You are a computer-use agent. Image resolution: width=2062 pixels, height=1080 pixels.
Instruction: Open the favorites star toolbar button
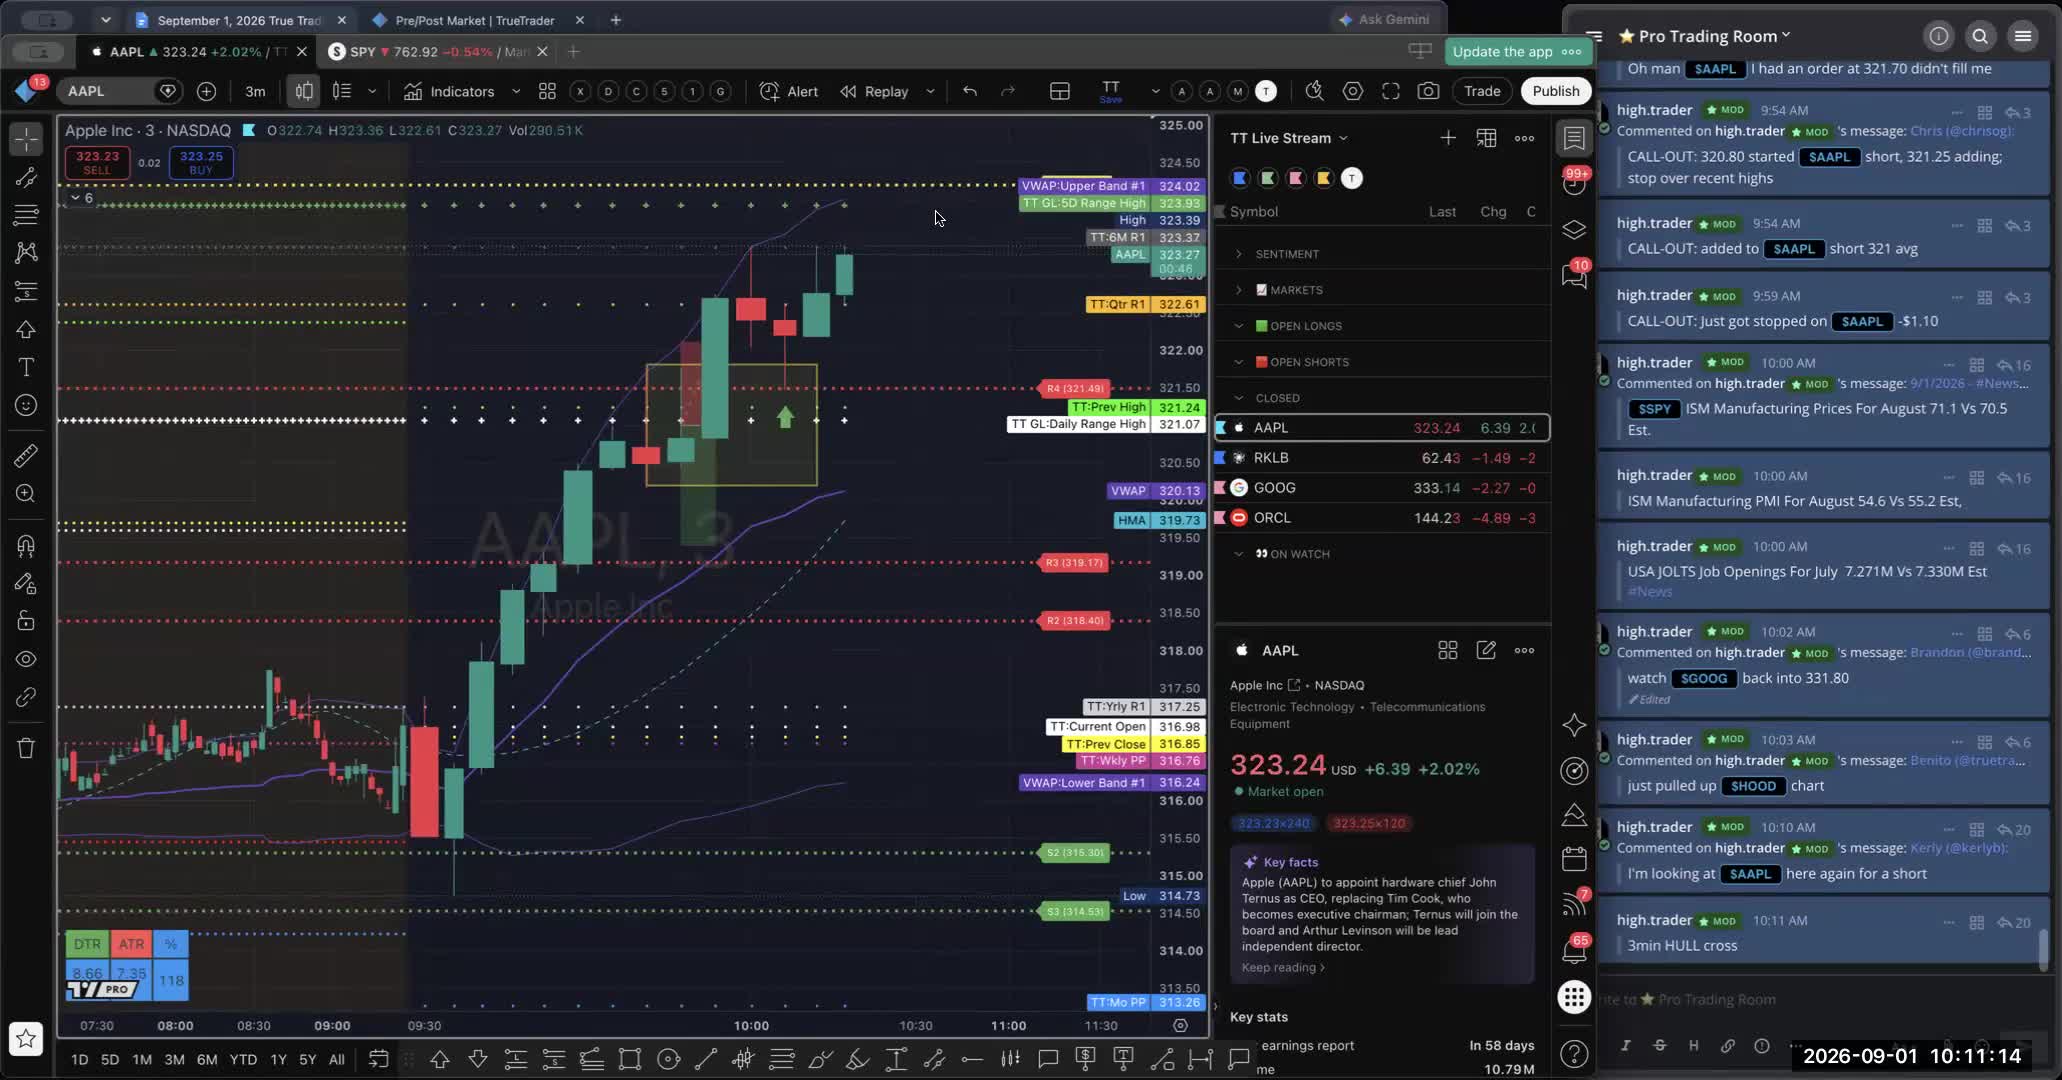(26, 1039)
